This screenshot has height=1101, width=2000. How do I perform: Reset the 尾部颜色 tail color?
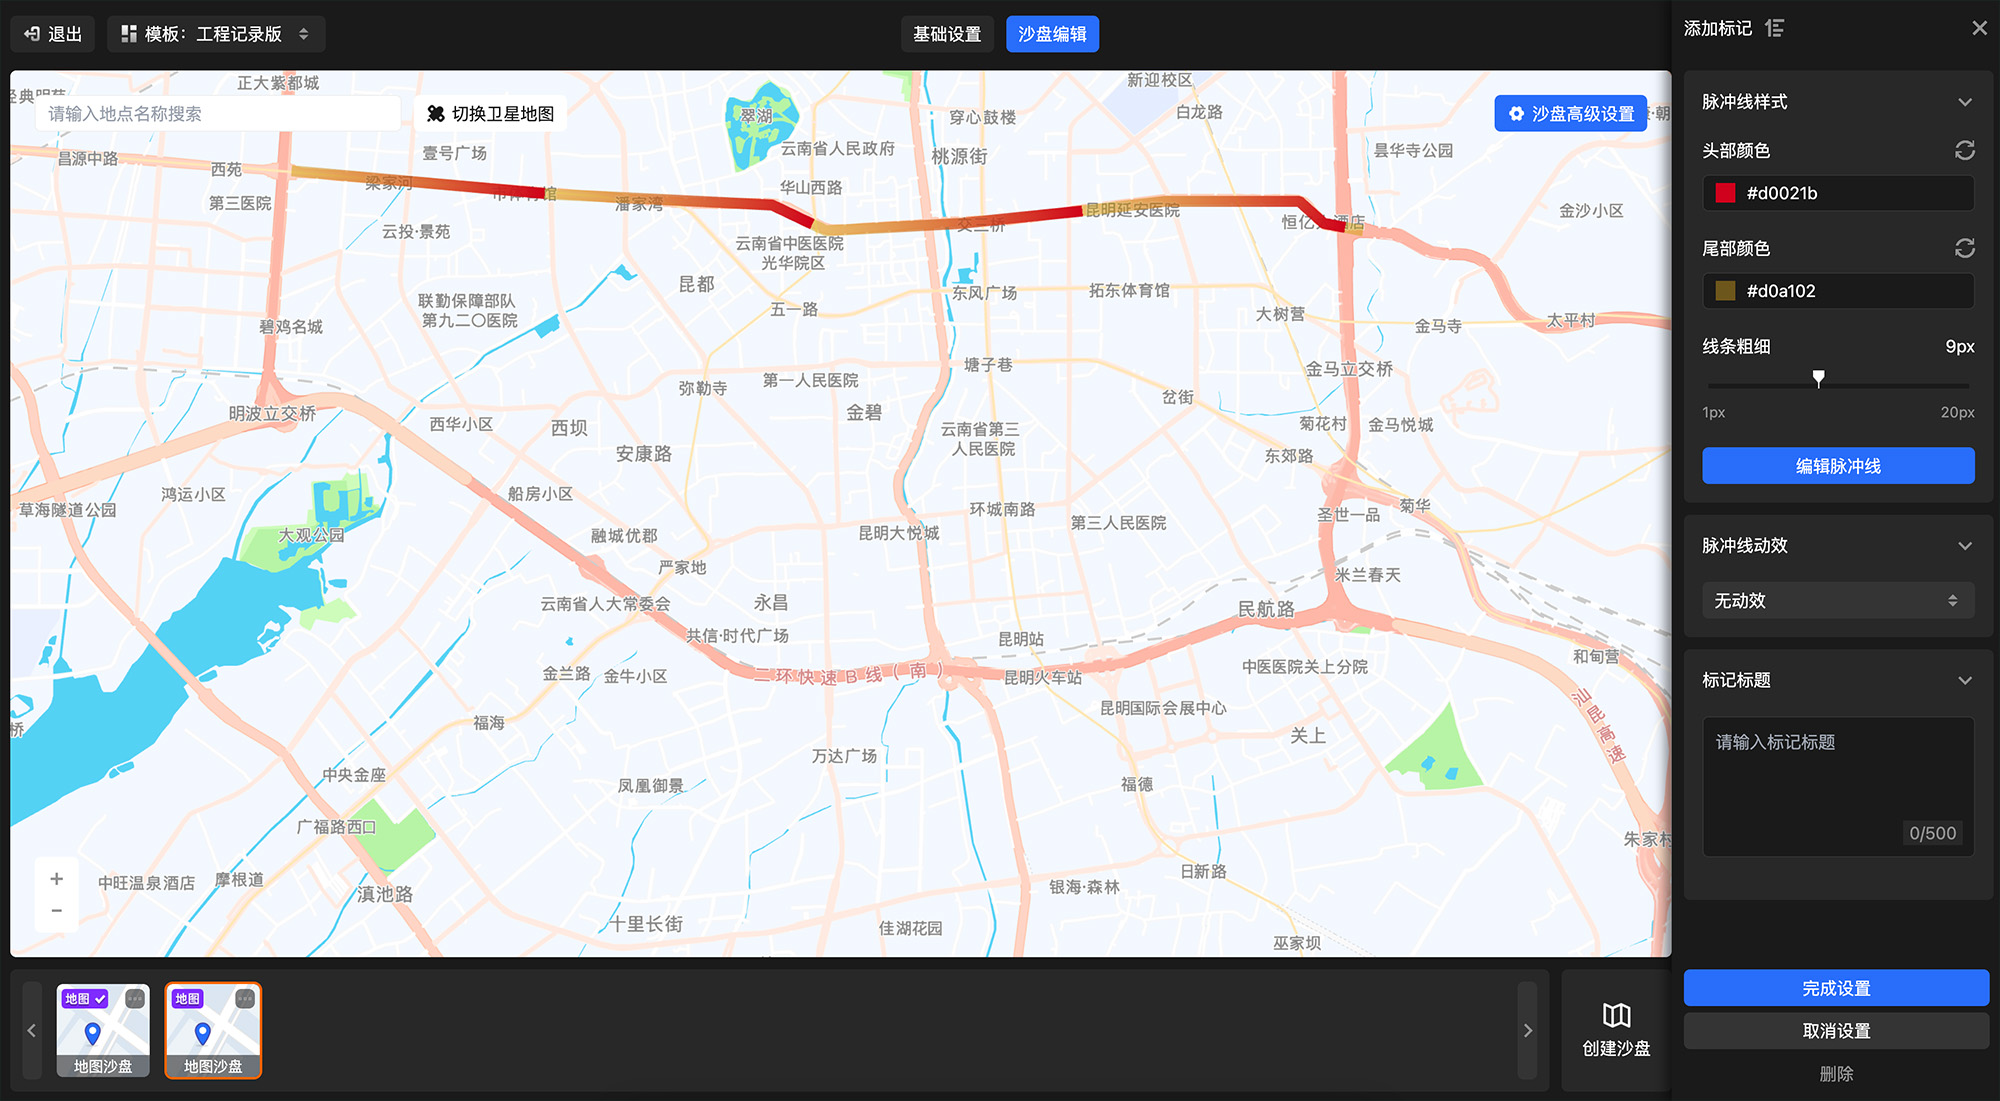(x=1964, y=248)
